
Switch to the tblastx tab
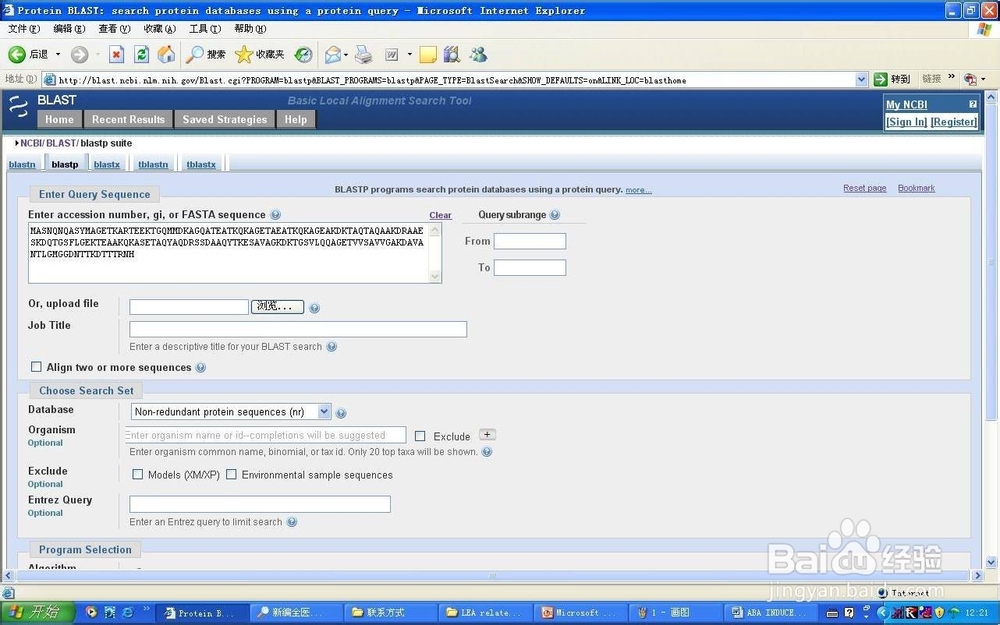(x=201, y=165)
